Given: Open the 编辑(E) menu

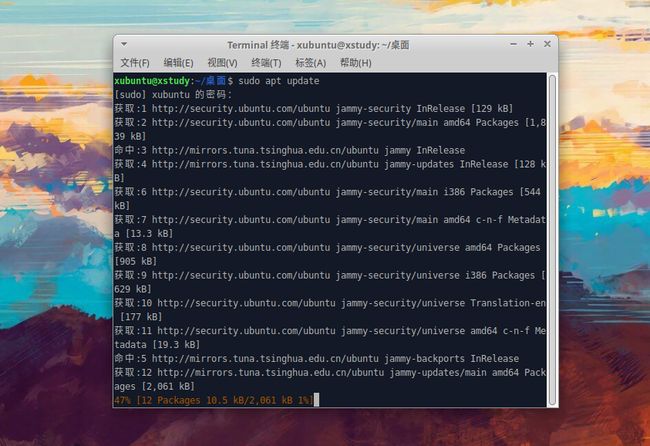Looking at the screenshot, I should (x=178, y=63).
